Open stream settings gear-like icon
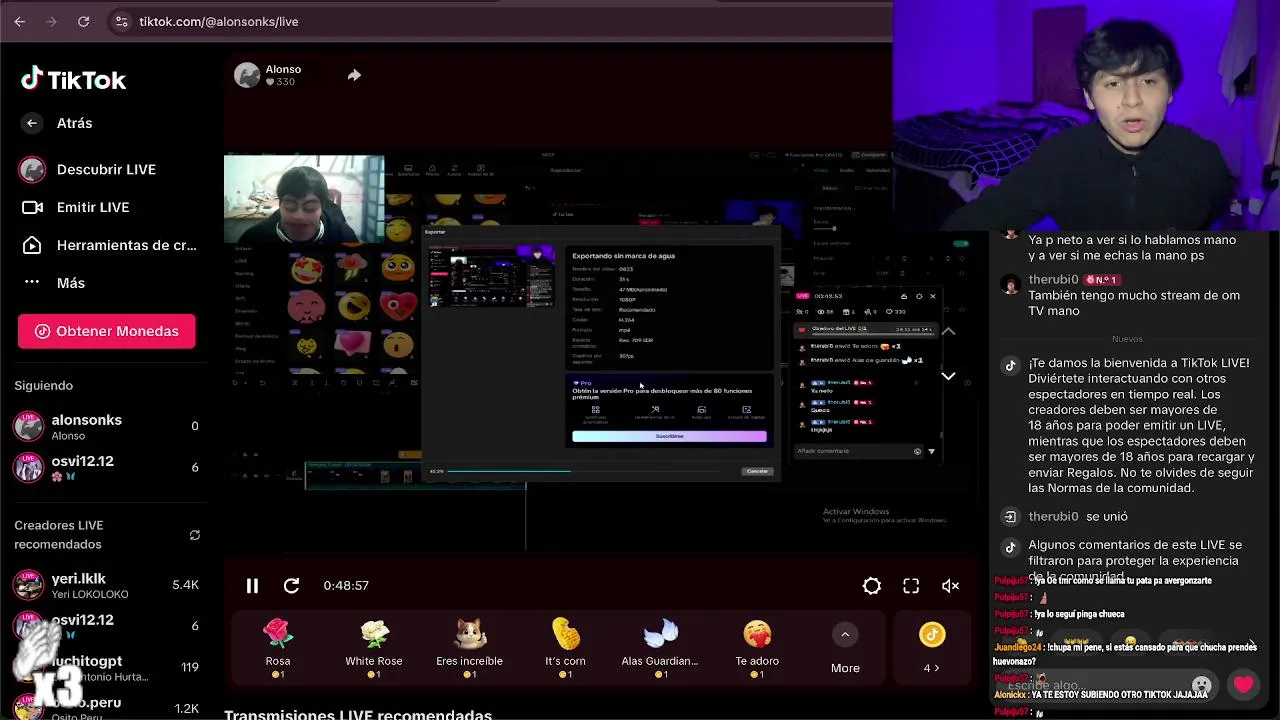The height and width of the screenshot is (720, 1280). [x=872, y=586]
